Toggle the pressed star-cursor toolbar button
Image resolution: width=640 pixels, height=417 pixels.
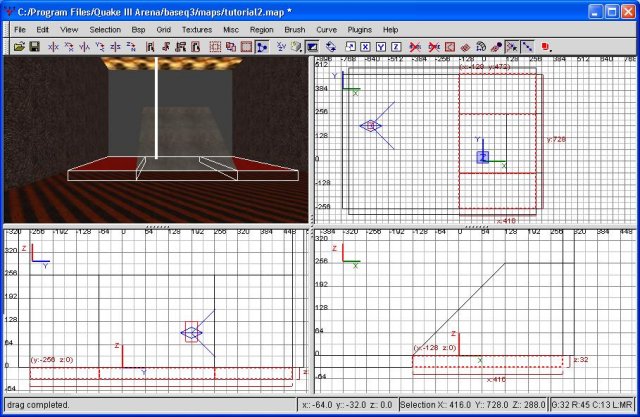click(x=511, y=47)
